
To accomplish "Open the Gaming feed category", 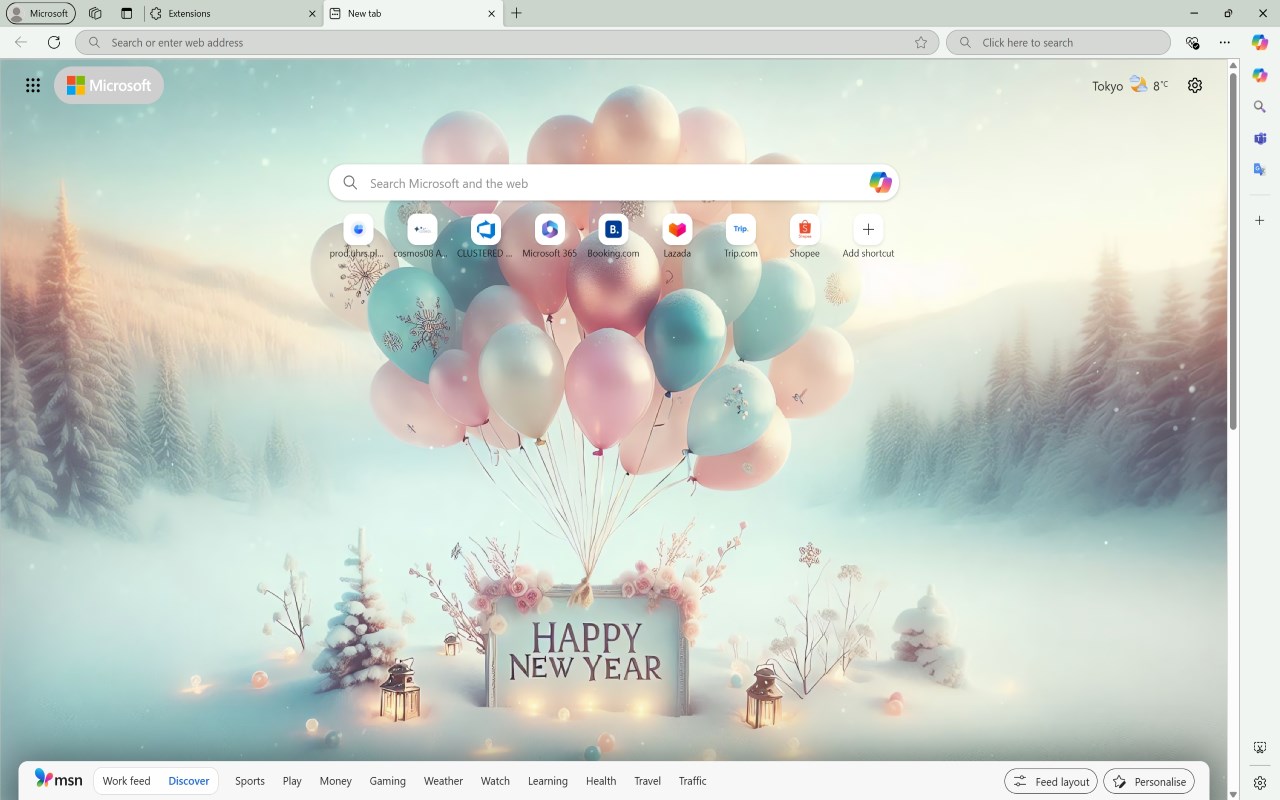I will pos(387,781).
